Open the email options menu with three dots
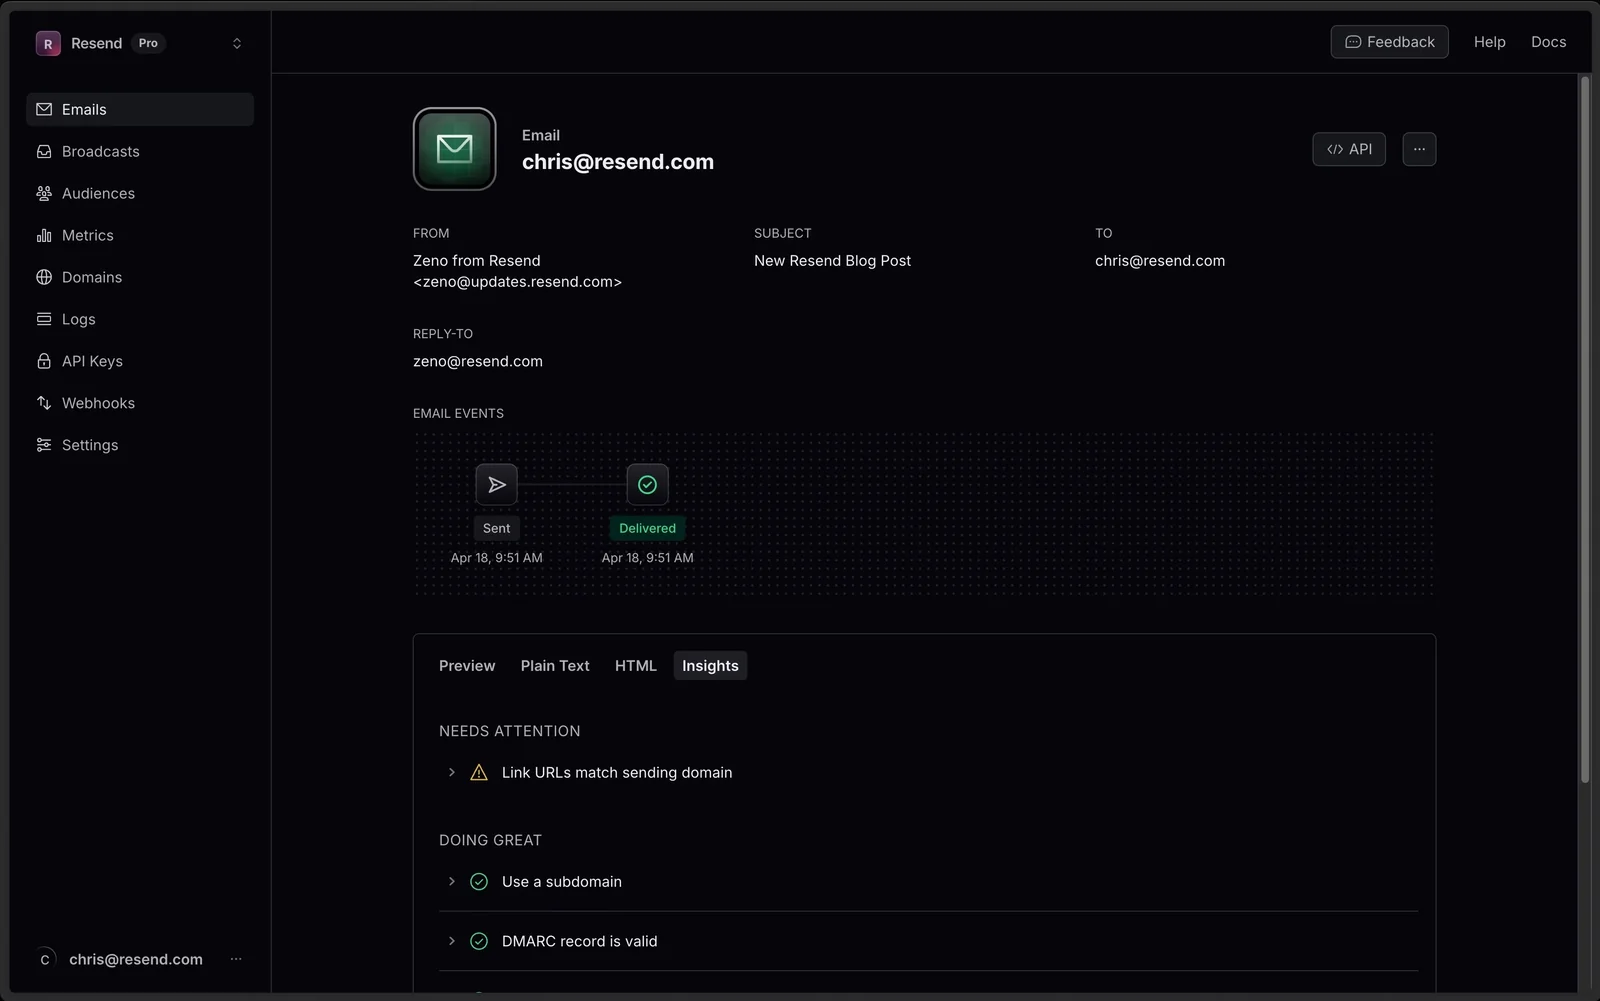Screen dimensions: 1600x1001 coord(1419,149)
